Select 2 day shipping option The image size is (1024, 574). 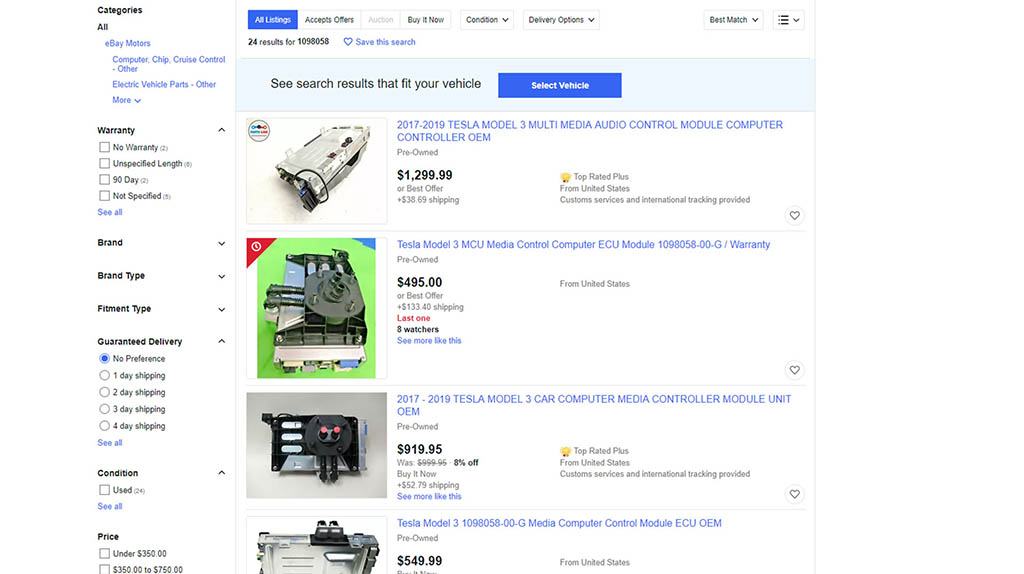coord(104,392)
